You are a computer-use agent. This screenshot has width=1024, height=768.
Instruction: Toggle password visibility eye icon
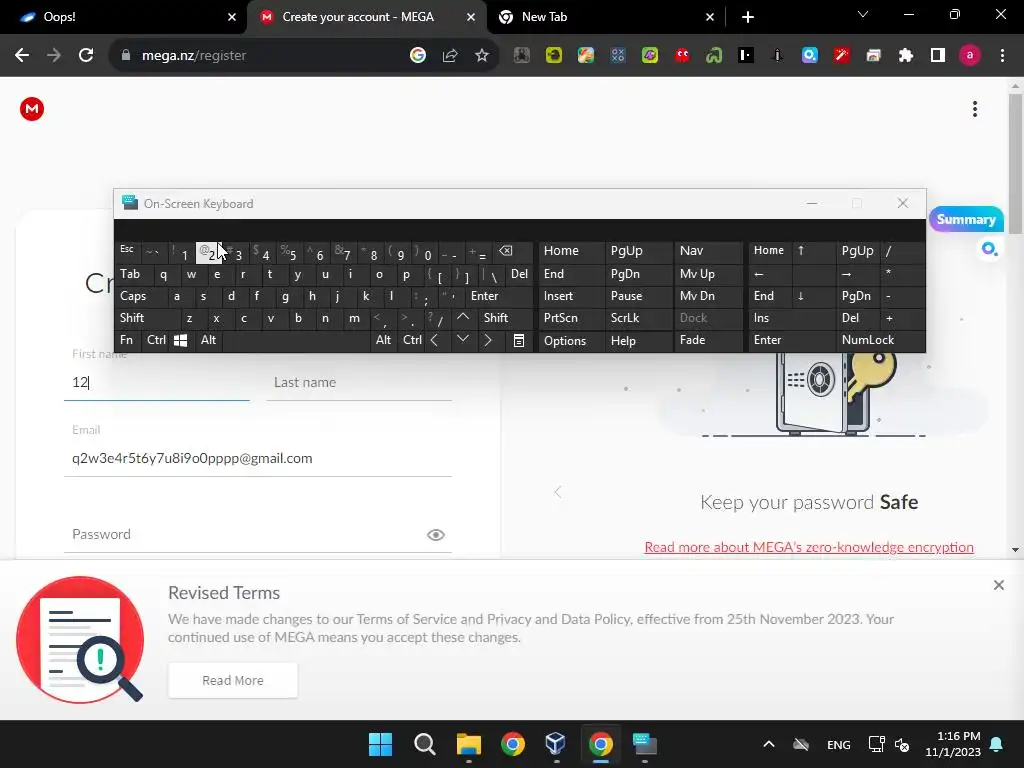(x=436, y=535)
